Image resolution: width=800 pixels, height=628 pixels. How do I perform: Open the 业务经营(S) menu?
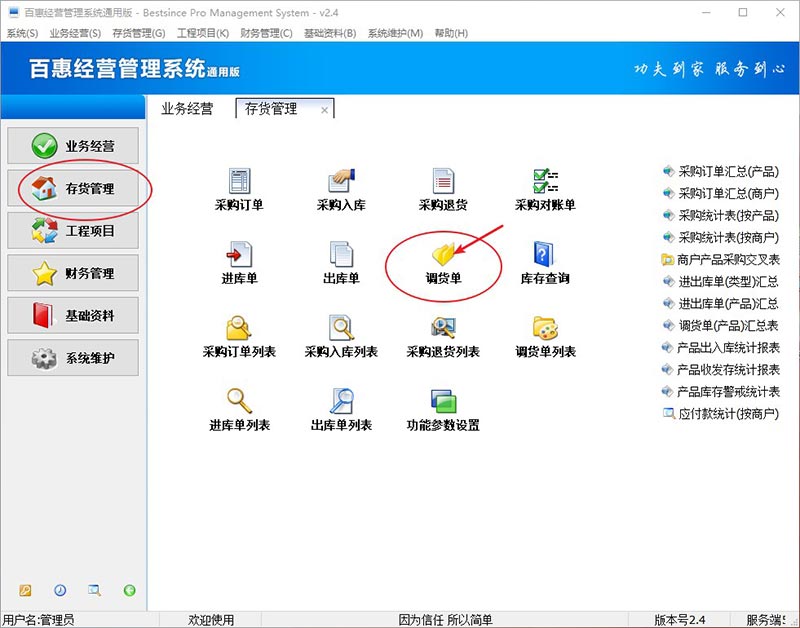click(x=76, y=33)
